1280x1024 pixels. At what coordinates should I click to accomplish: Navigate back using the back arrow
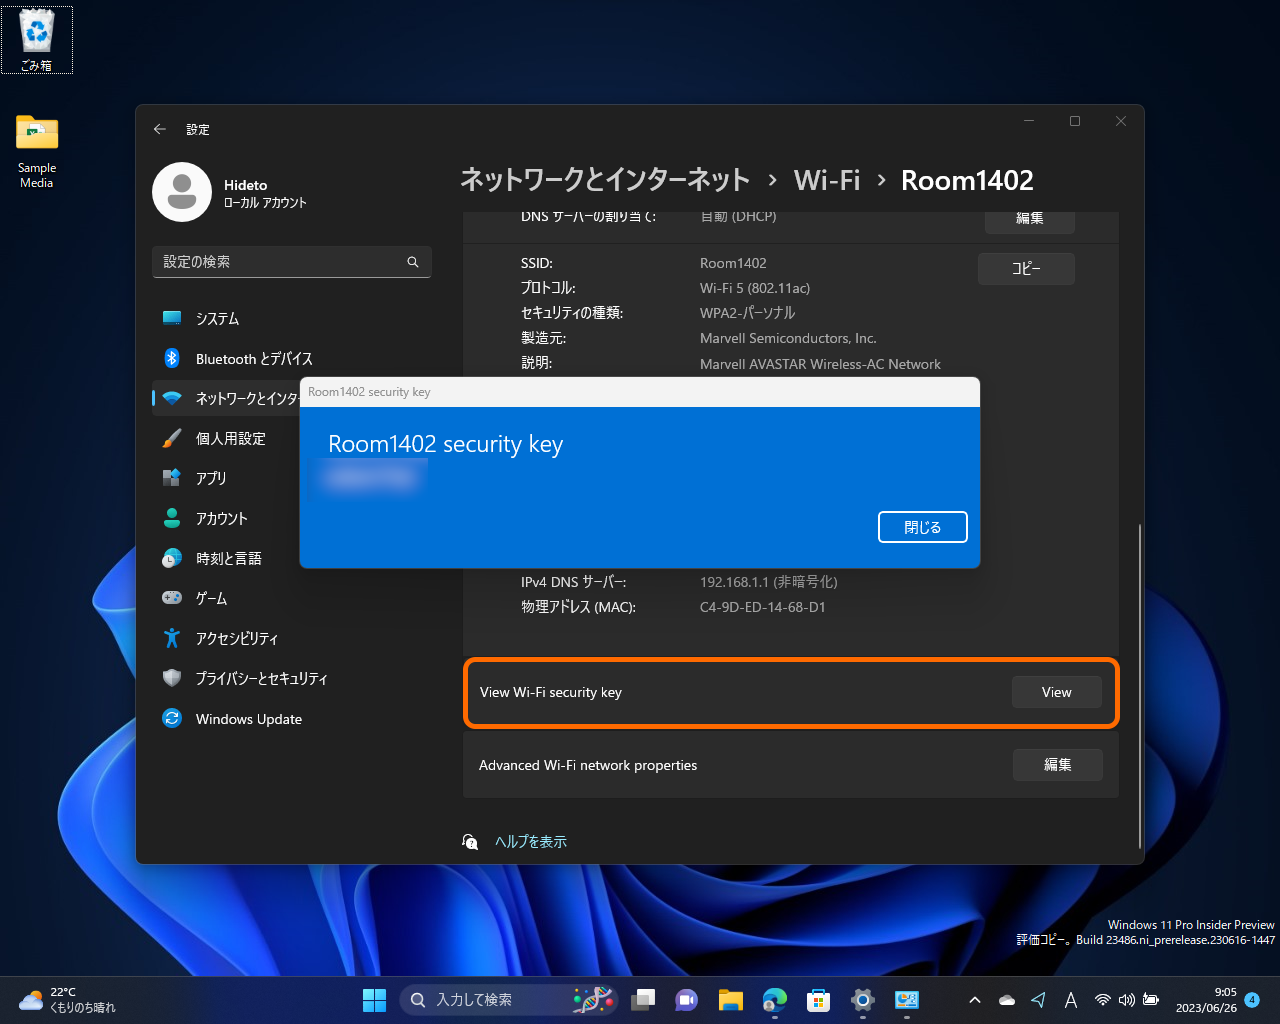(x=159, y=129)
